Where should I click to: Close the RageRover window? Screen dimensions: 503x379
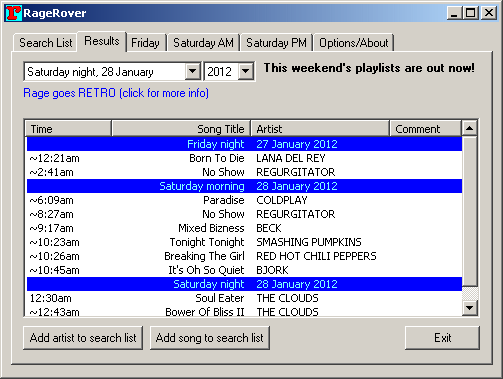tap(489, 13)
